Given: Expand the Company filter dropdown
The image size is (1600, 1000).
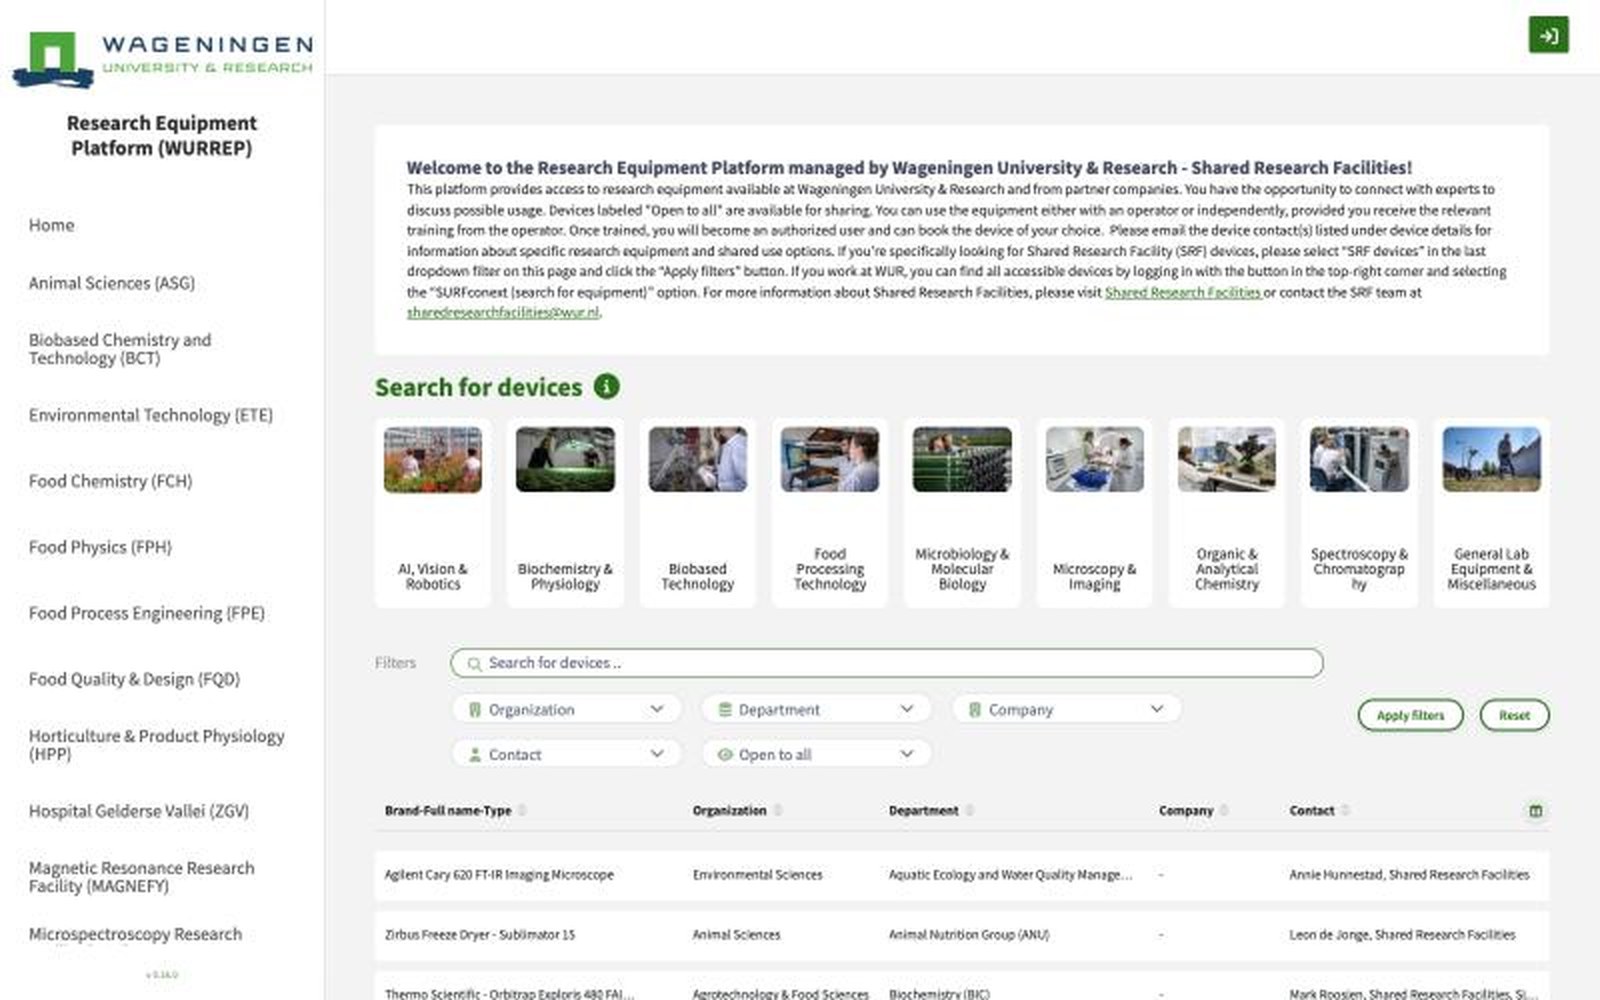Looking at the screenshot, I should [x=1066, y=709].
